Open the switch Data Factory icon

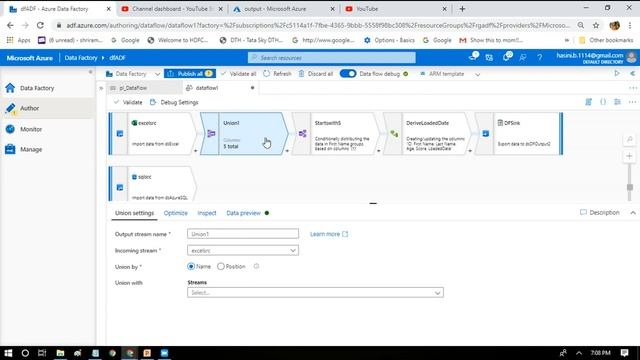[489, 58]
